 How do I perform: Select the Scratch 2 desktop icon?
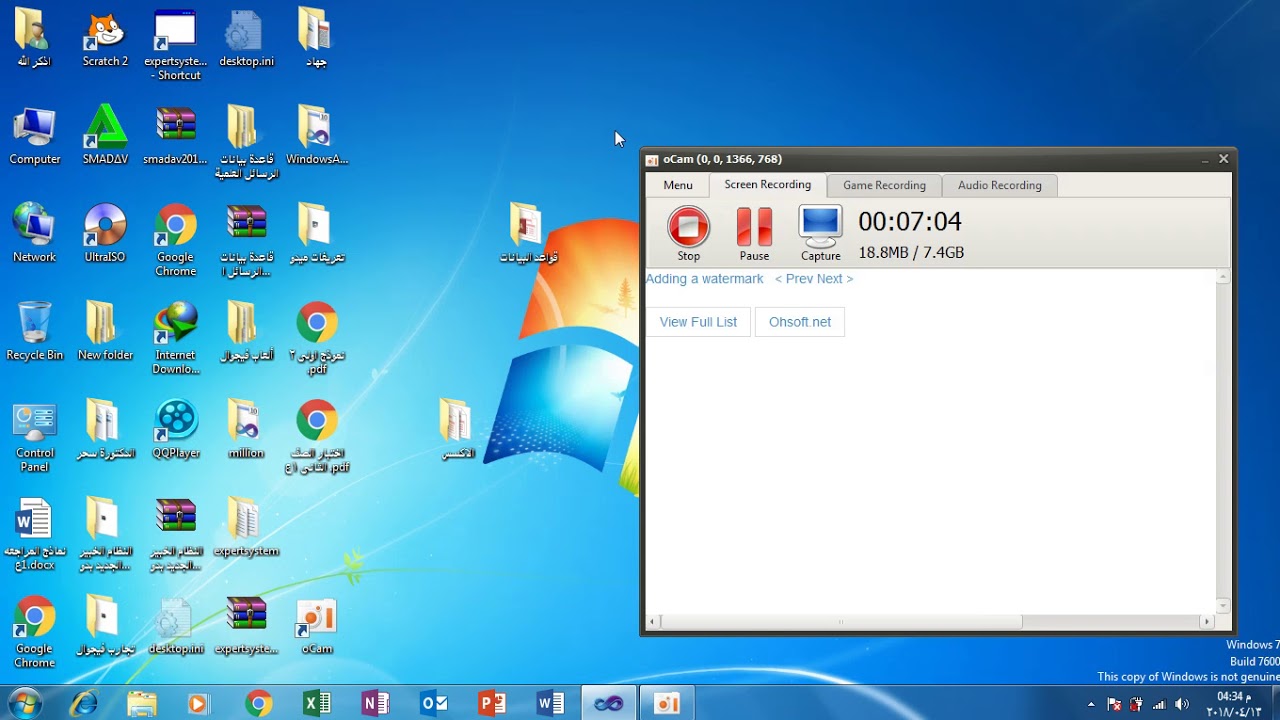tap(105, 40)
